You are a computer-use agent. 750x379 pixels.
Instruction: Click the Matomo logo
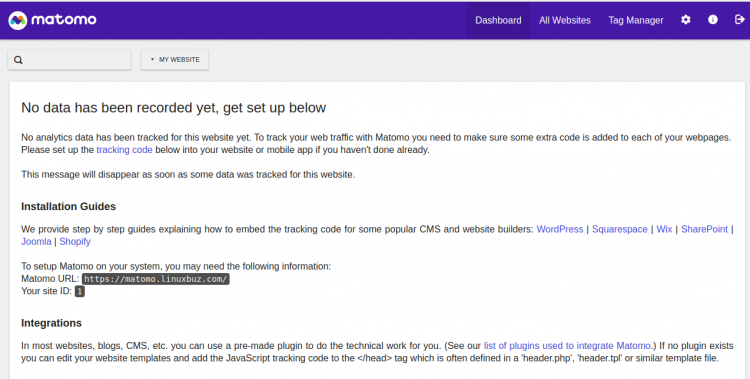coord(52,20)
